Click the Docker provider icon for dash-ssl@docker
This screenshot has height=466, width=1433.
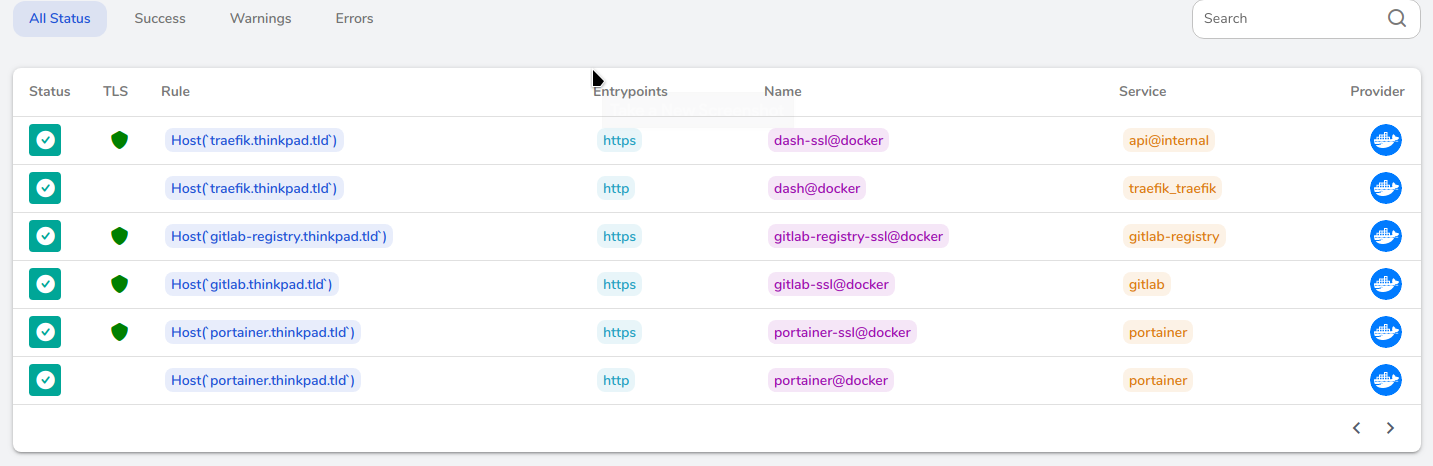1385,140
